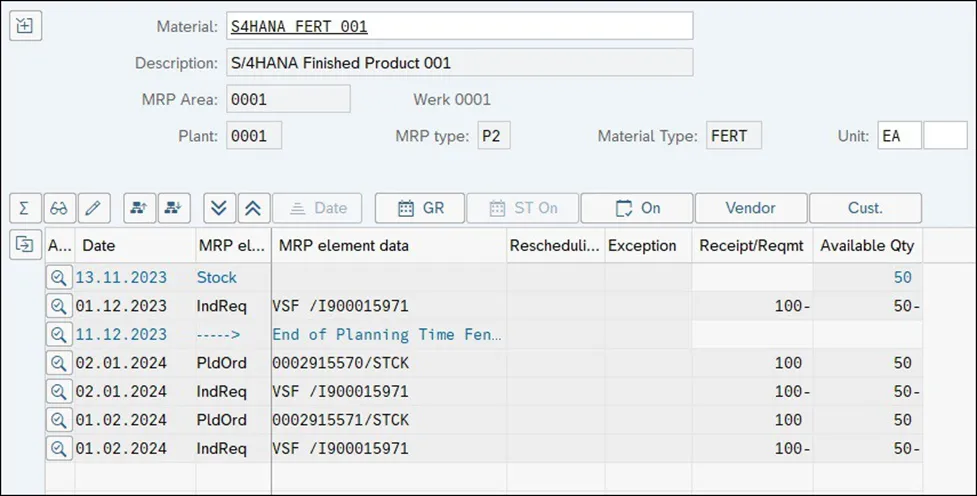Screen dimensions: 977x496
Task: Toggle the On button
Action: click(637, 208)
